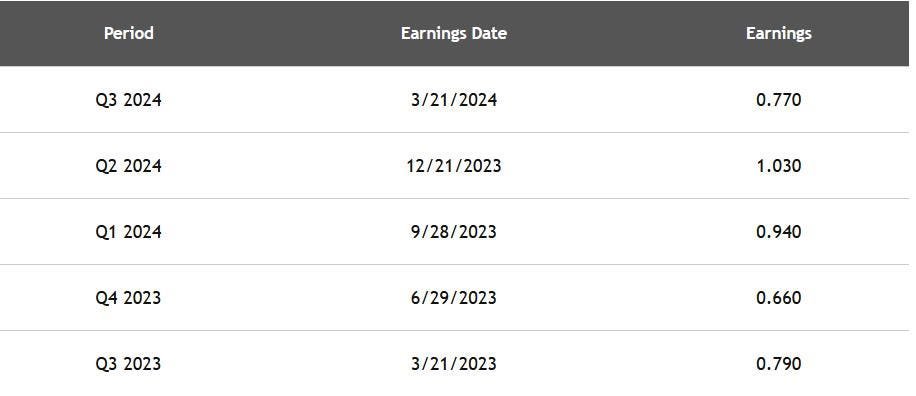Select the Q1 2024 period cell
This screenshot has height=396, width=916.
pyautogui.click(x=129, y=232)
